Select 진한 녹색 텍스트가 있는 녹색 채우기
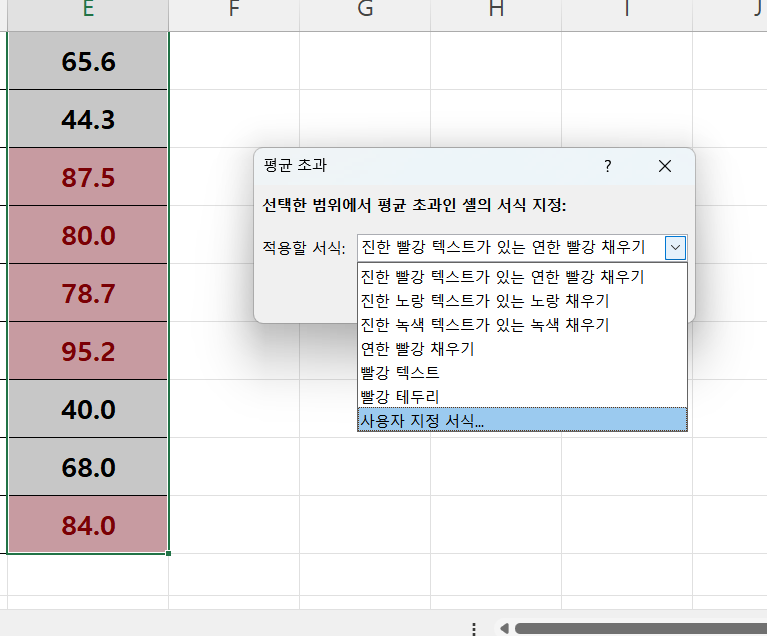The image size is (767, 636). [522, 324]
